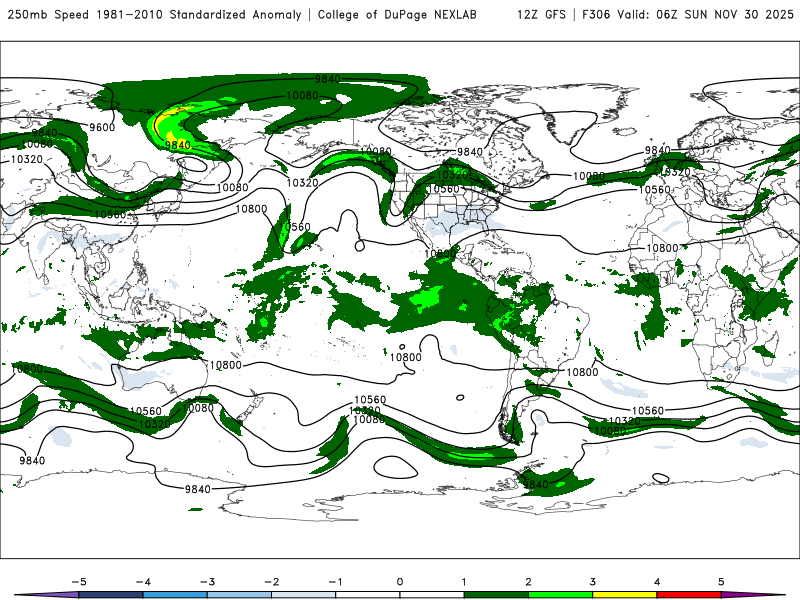This screenshot has height=600, width=800.
Task: Click the "12Z GFS" model run label
Action: tap(541, 14)
